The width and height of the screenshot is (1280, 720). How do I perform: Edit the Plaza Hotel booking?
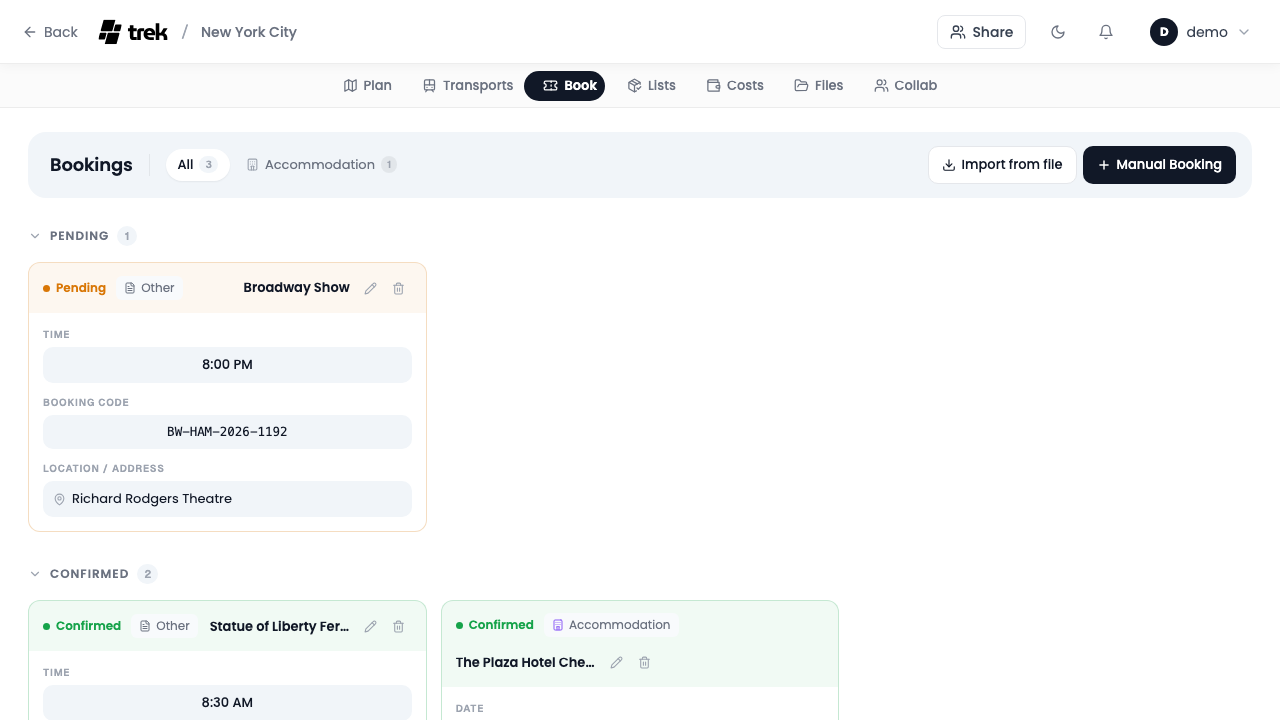point(617,662)
